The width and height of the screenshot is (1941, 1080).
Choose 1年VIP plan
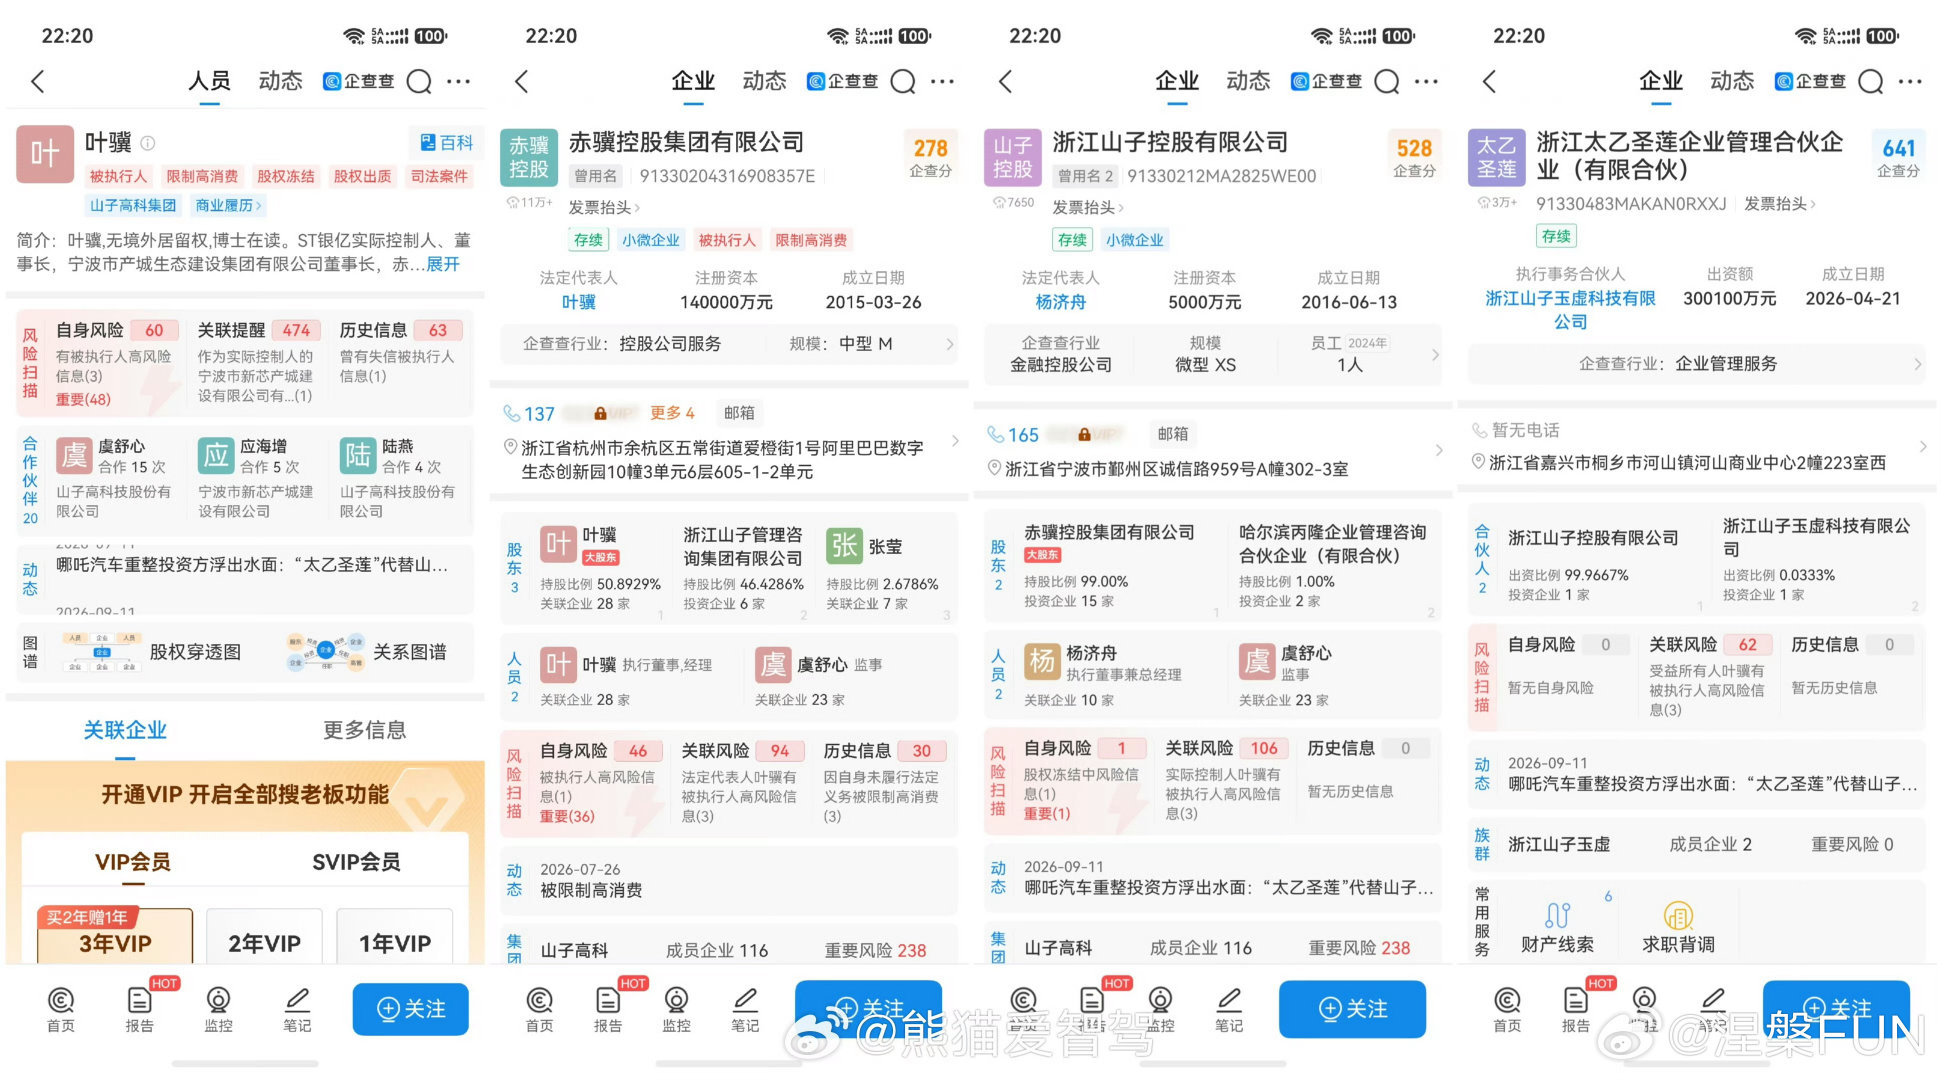point(395,937)
